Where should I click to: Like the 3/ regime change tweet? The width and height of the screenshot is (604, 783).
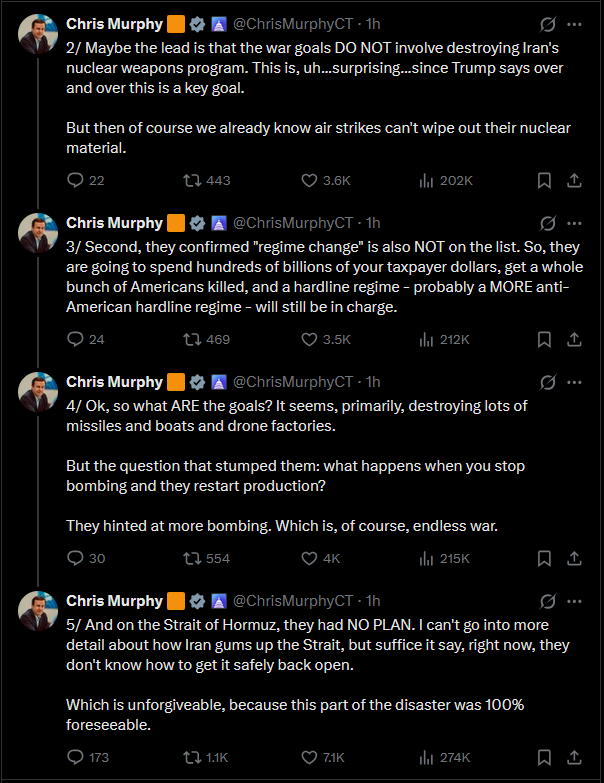tap(310, 339)
